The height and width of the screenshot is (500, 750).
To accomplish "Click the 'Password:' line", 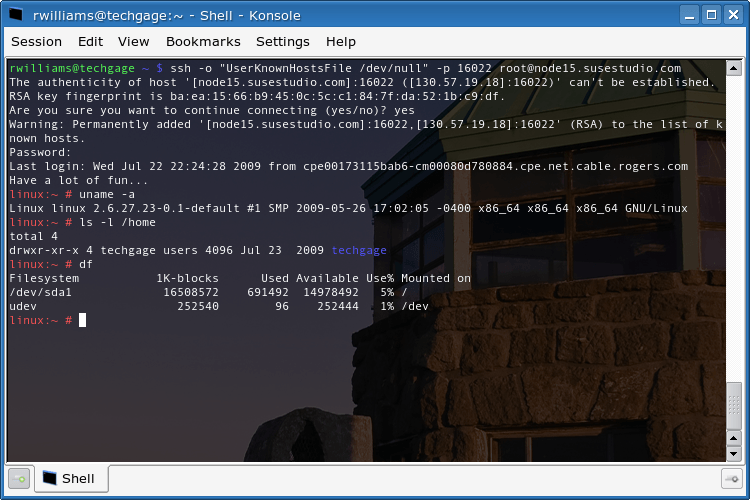I will click(40, 152).
